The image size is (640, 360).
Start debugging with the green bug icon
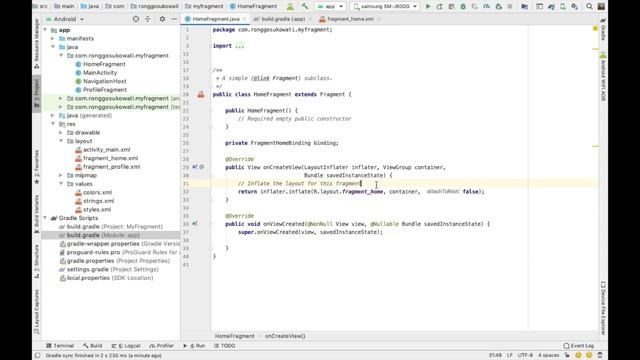(463, 7)
